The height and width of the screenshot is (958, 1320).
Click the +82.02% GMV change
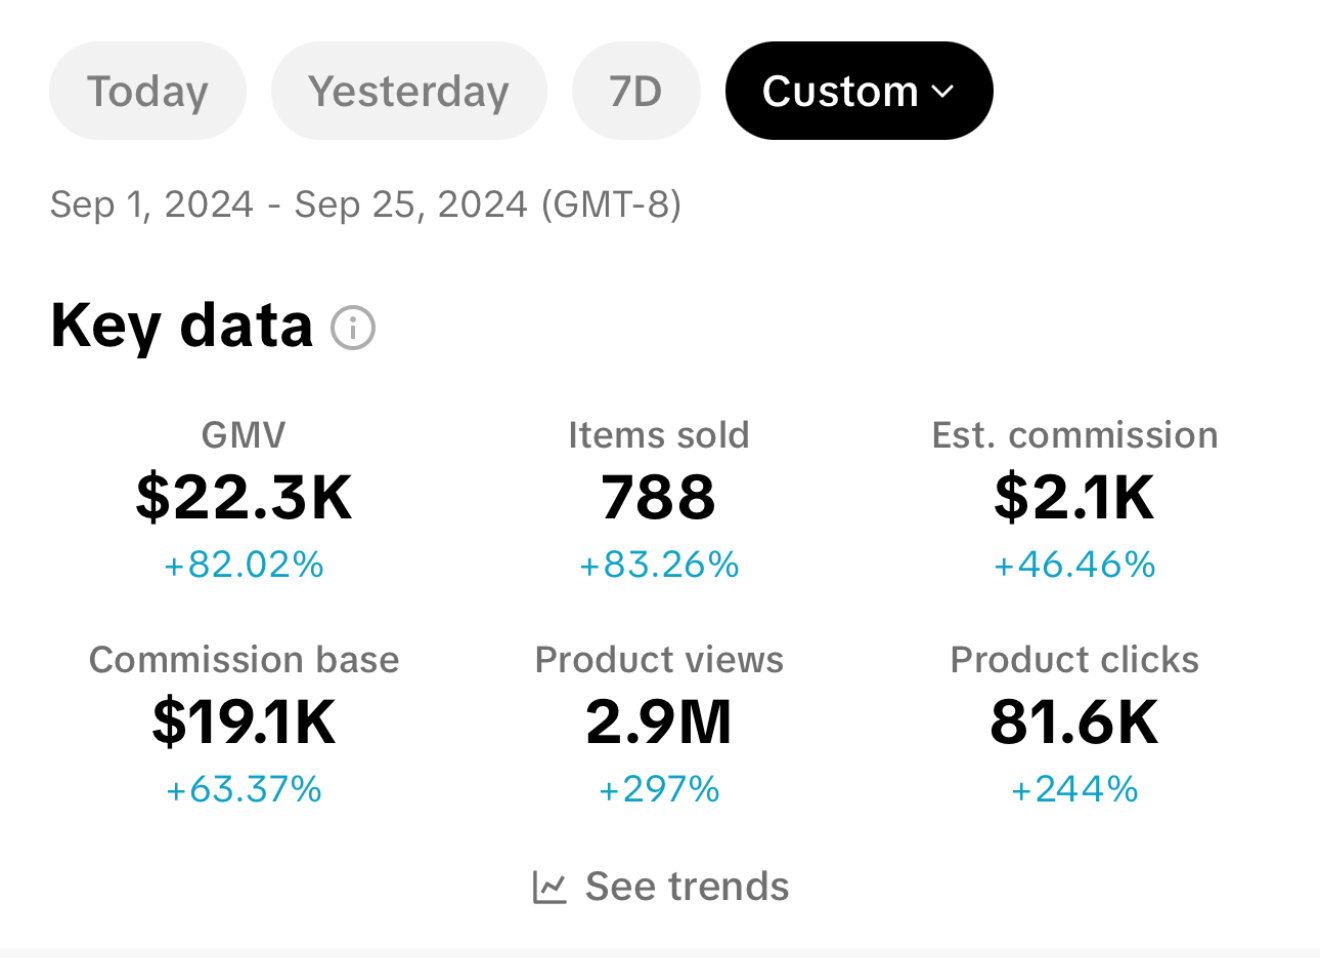[244, 565]
